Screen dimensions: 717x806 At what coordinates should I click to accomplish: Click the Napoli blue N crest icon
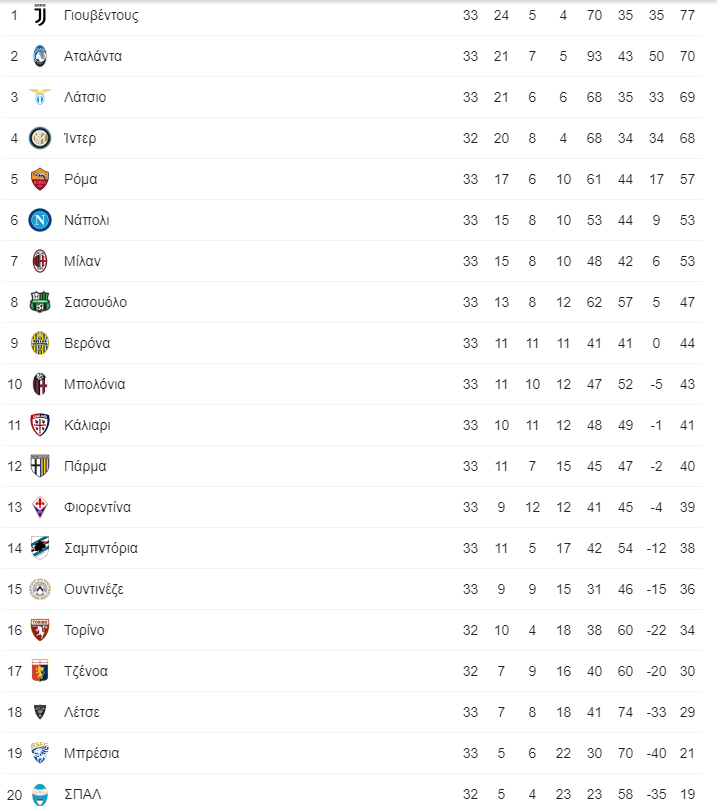pos(40,220)
